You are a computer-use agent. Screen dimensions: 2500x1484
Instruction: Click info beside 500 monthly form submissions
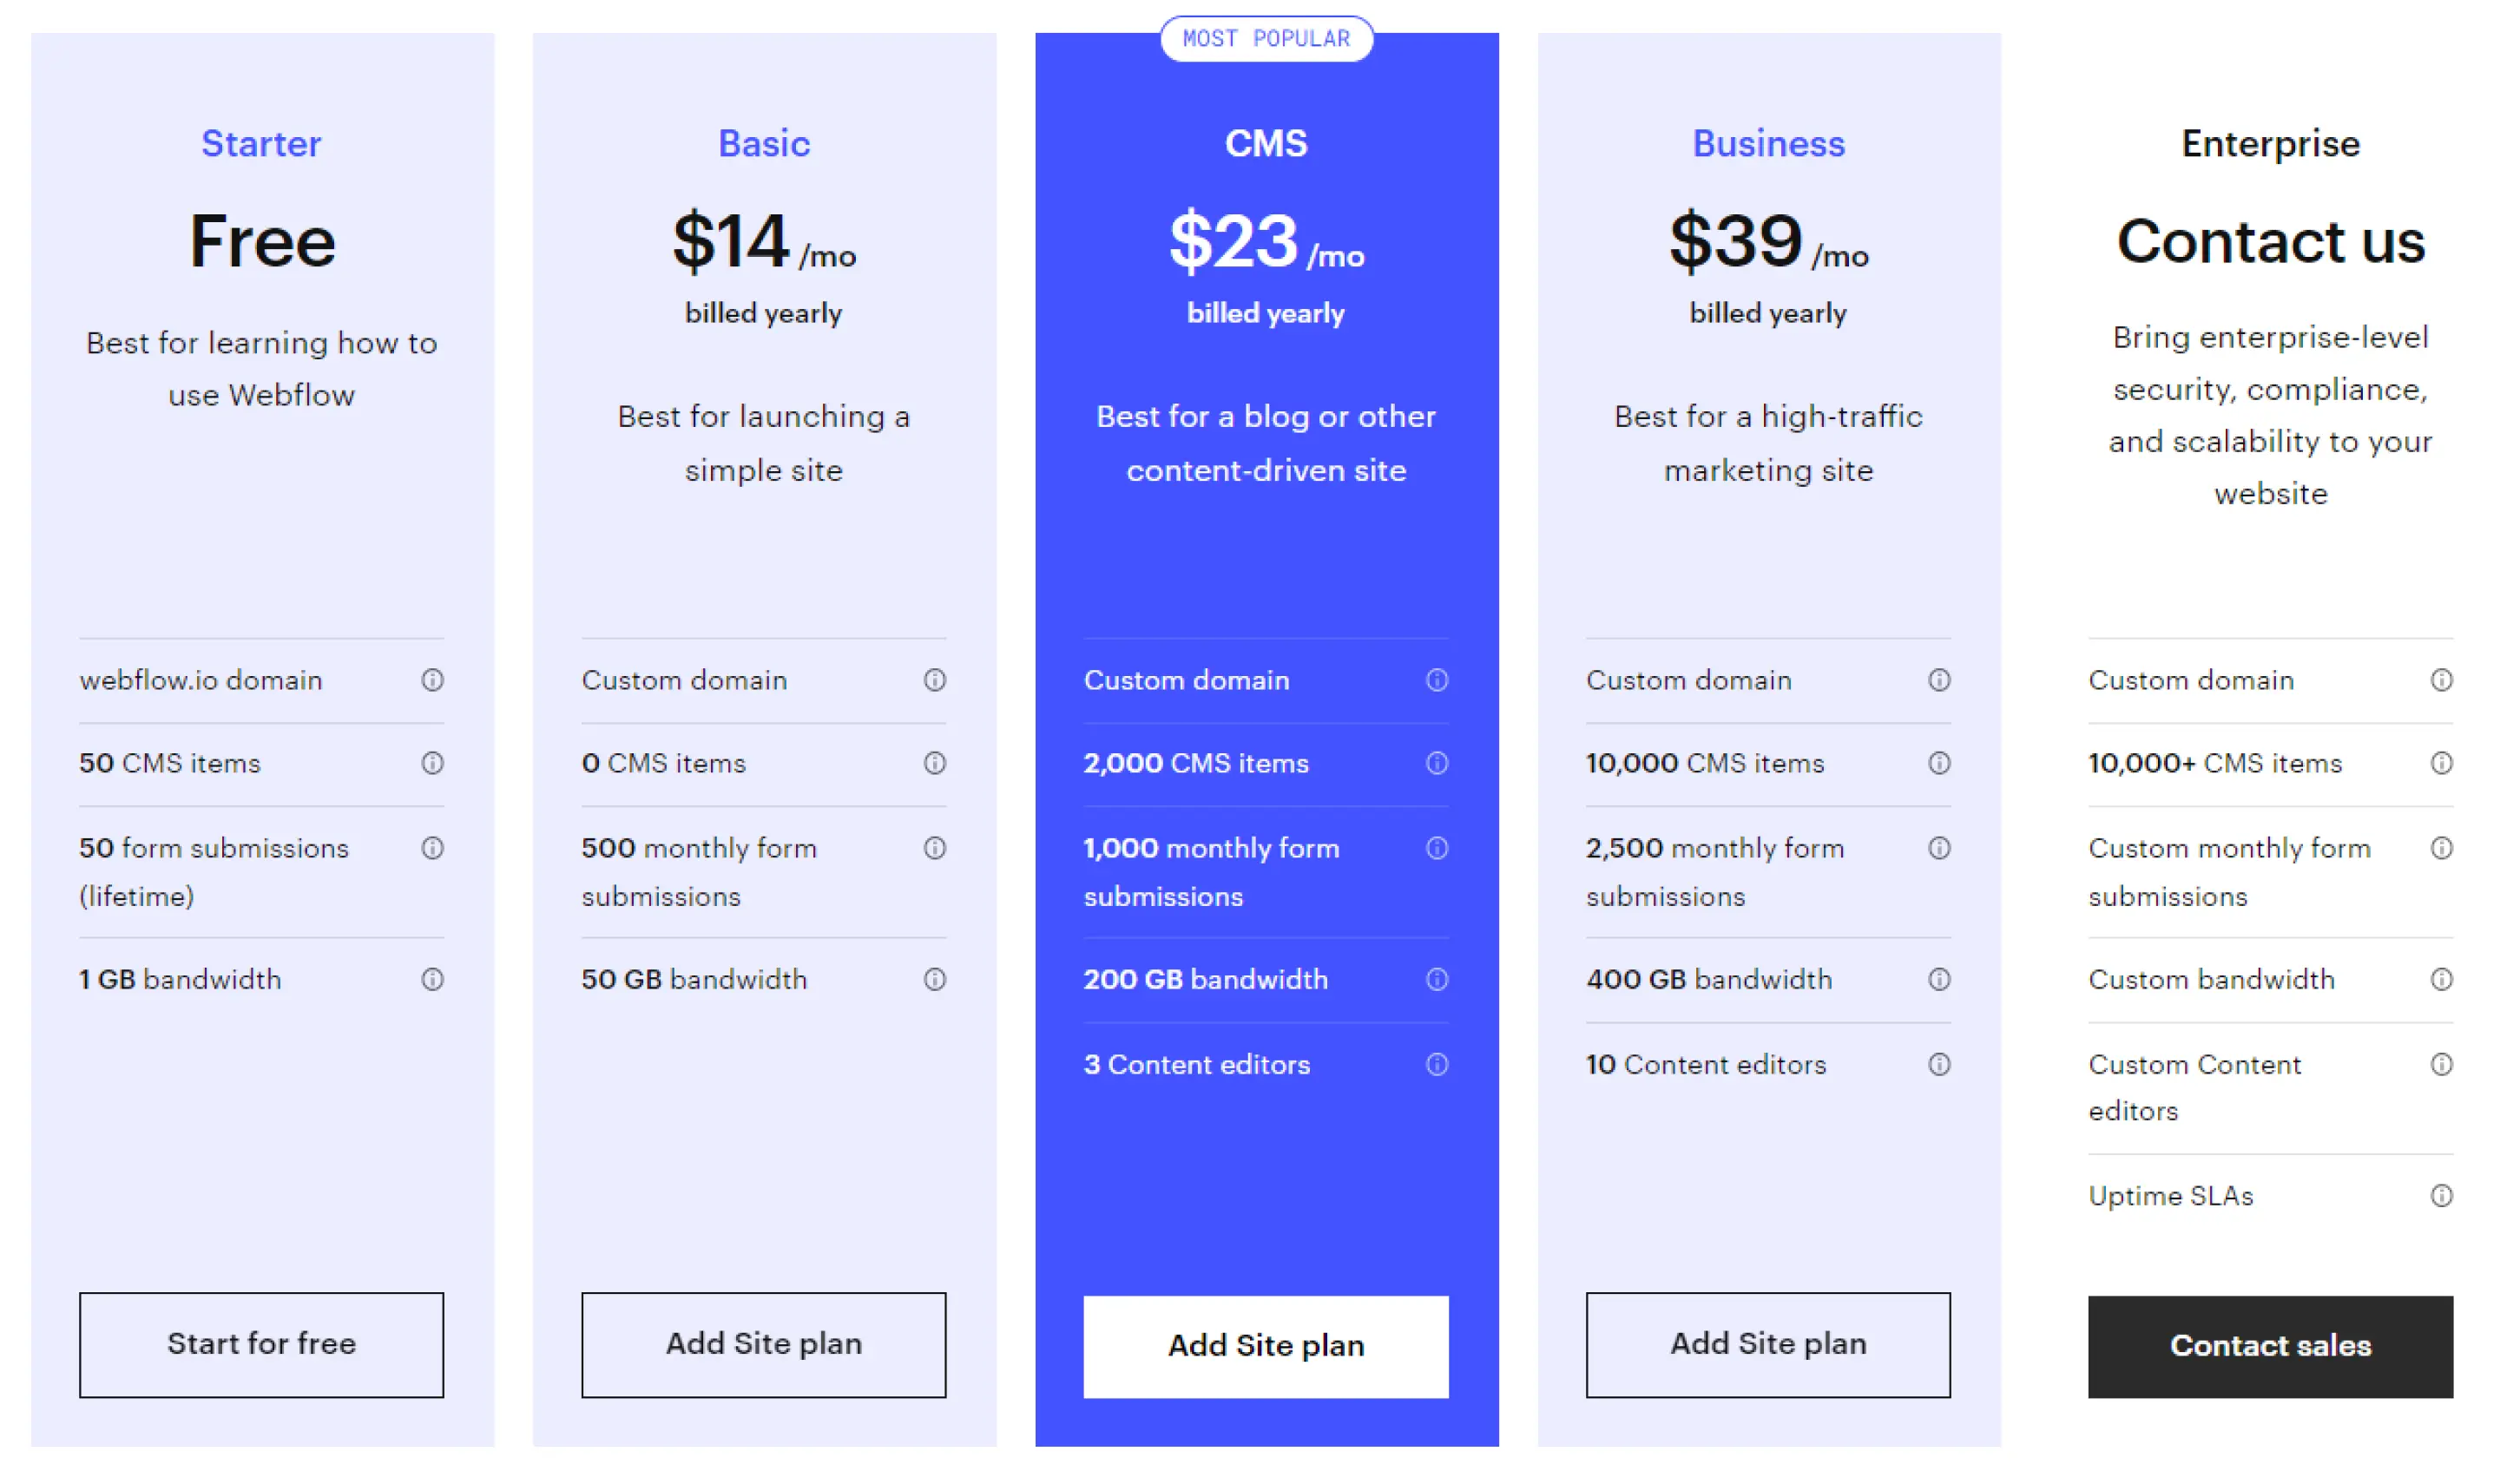(x=934, y=848)
